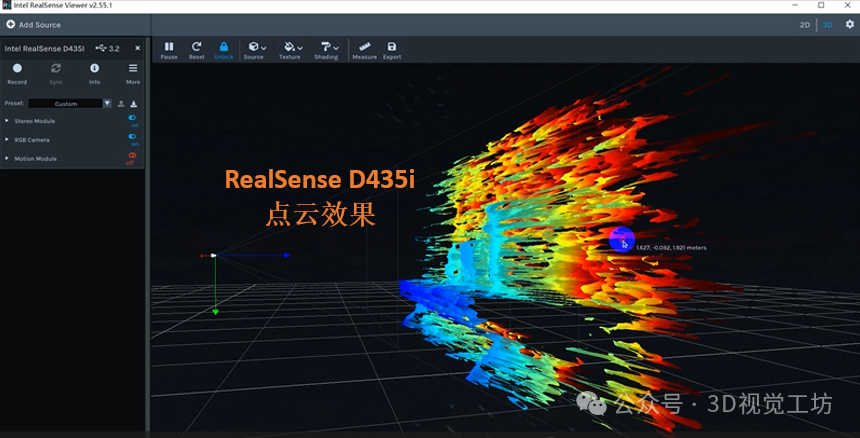Click the preset dropdown arrow
The height and width of the screenshot is (438, 860).
tap(108, 103)
